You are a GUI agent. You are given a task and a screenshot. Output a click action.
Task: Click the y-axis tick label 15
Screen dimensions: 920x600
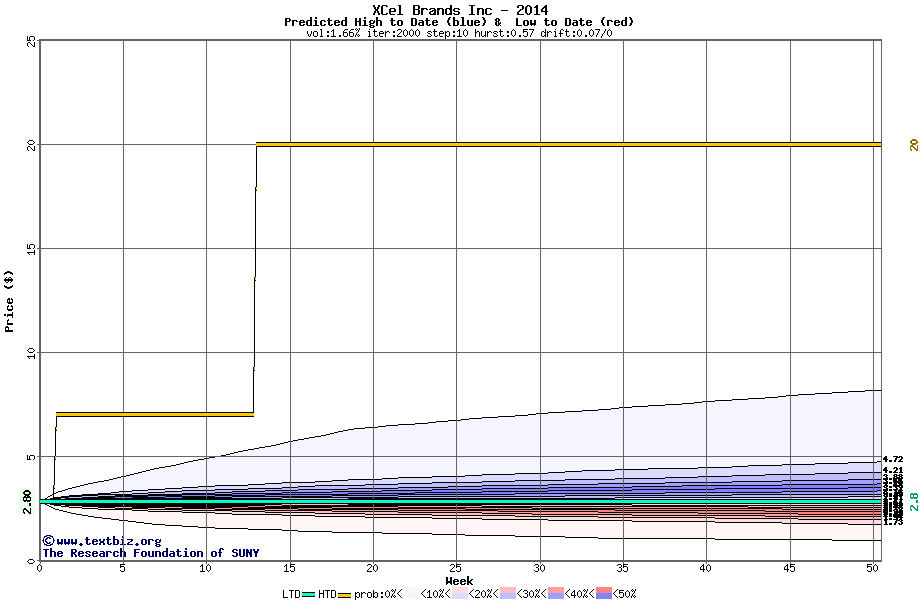[x=31, y=249]
